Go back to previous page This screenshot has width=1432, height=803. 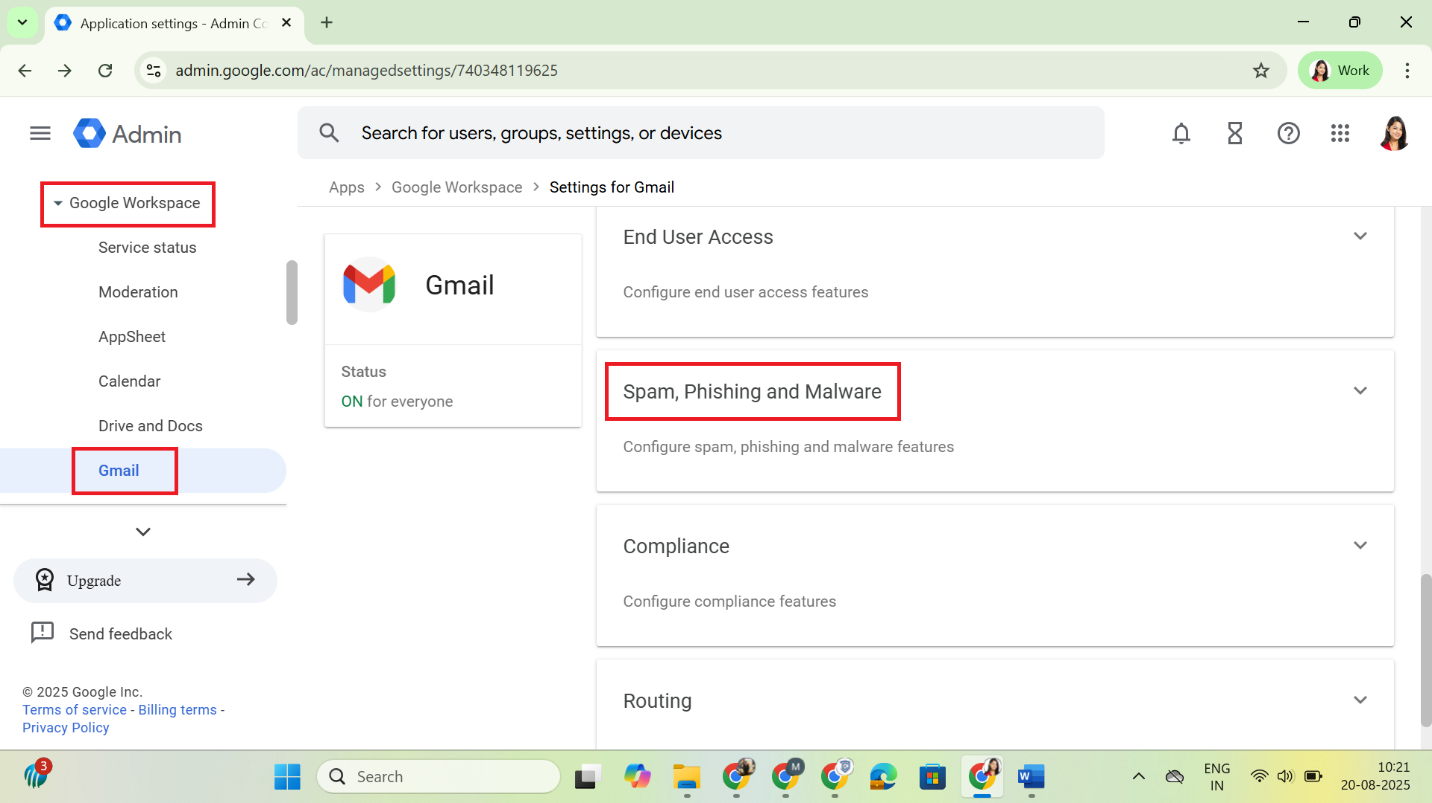pyautogui.click(x=25, y=70)
